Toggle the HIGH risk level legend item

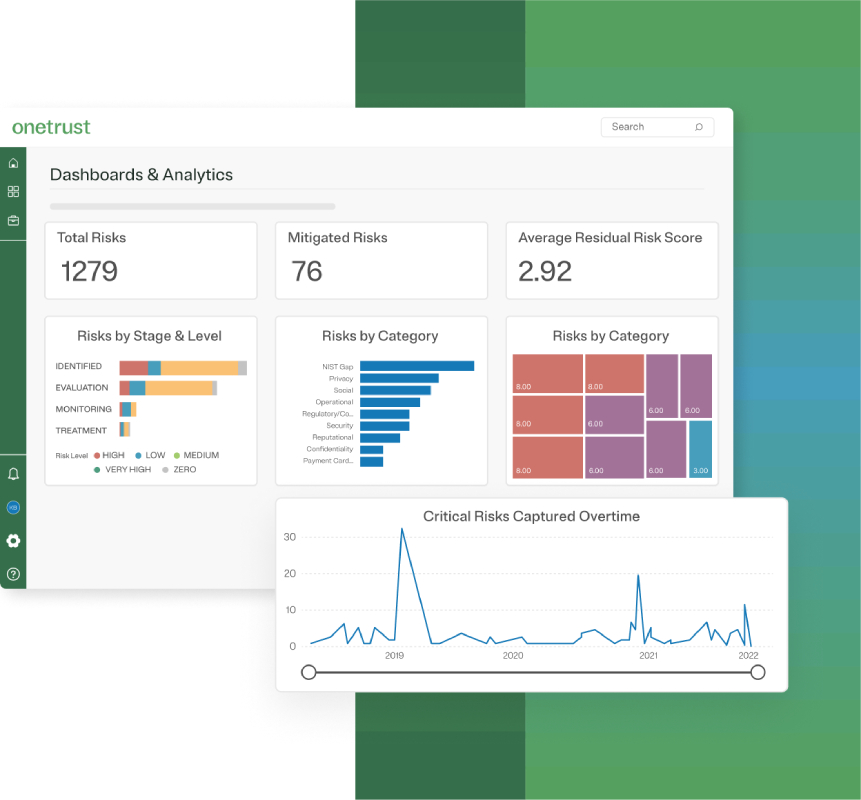pos(109,455)
